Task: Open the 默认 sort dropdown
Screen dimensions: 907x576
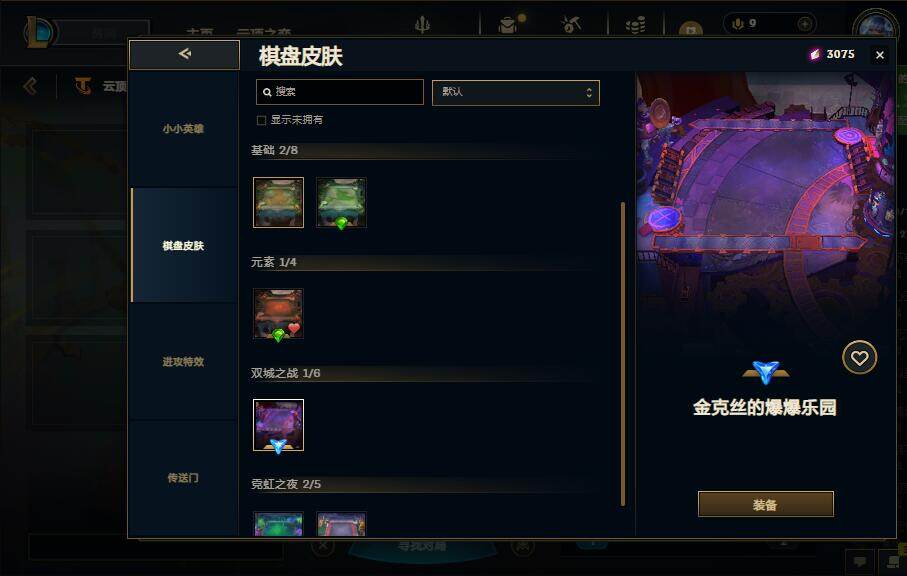Action: (x=515, y=93)
